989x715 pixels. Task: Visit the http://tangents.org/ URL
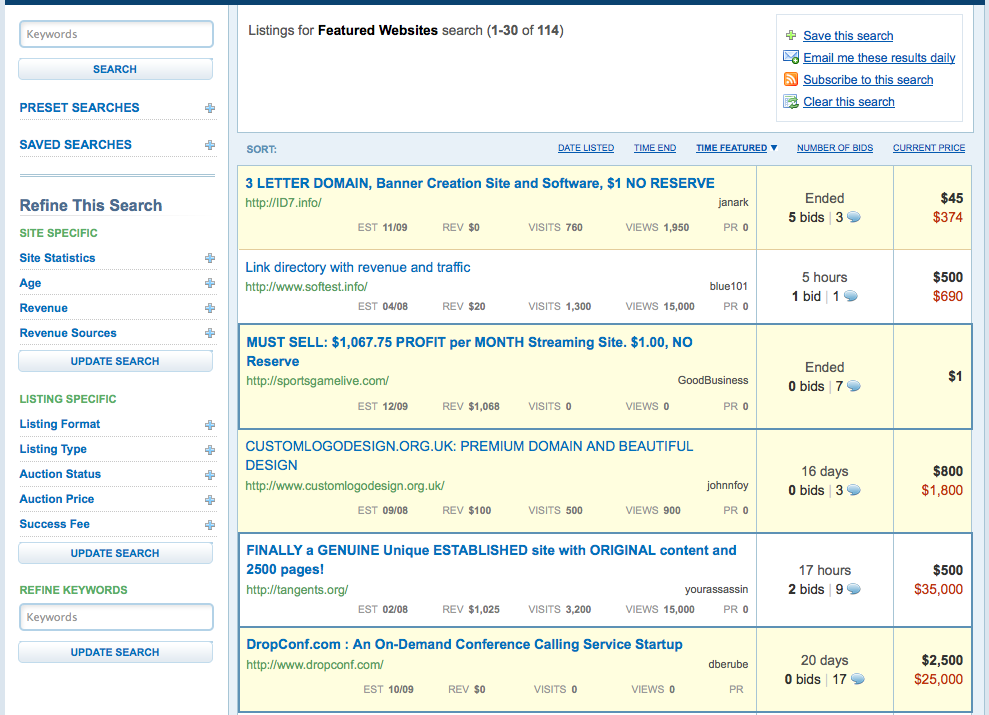click(297, 590)
